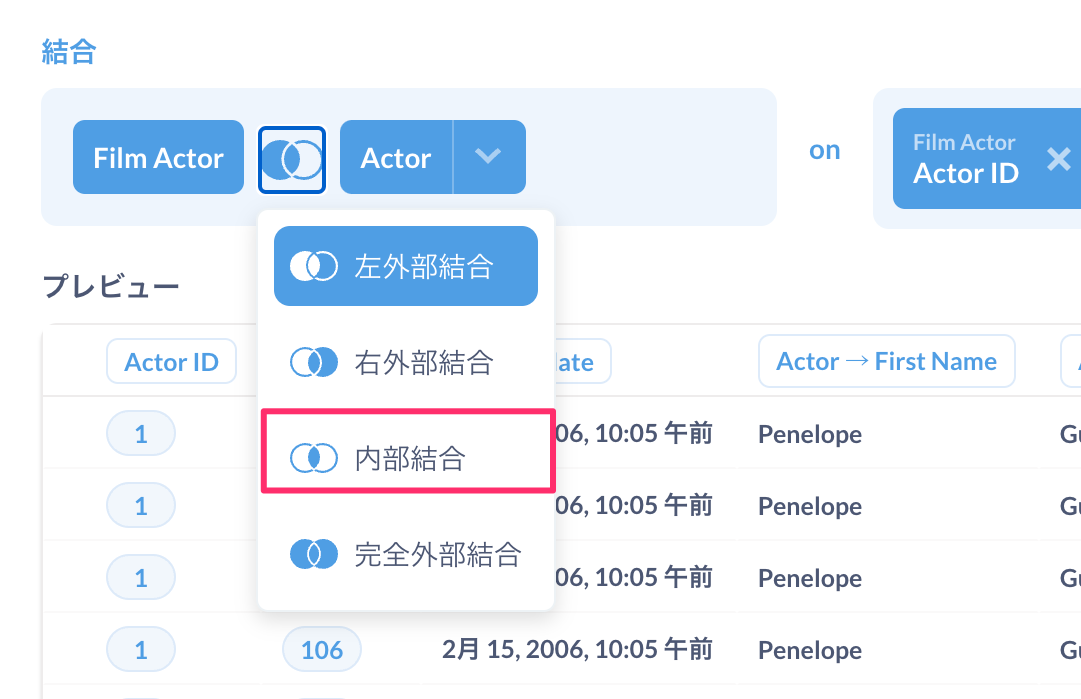Expand the Actor table chevron dropdown
Screen dimensions: 1081x699
[488, 157]
